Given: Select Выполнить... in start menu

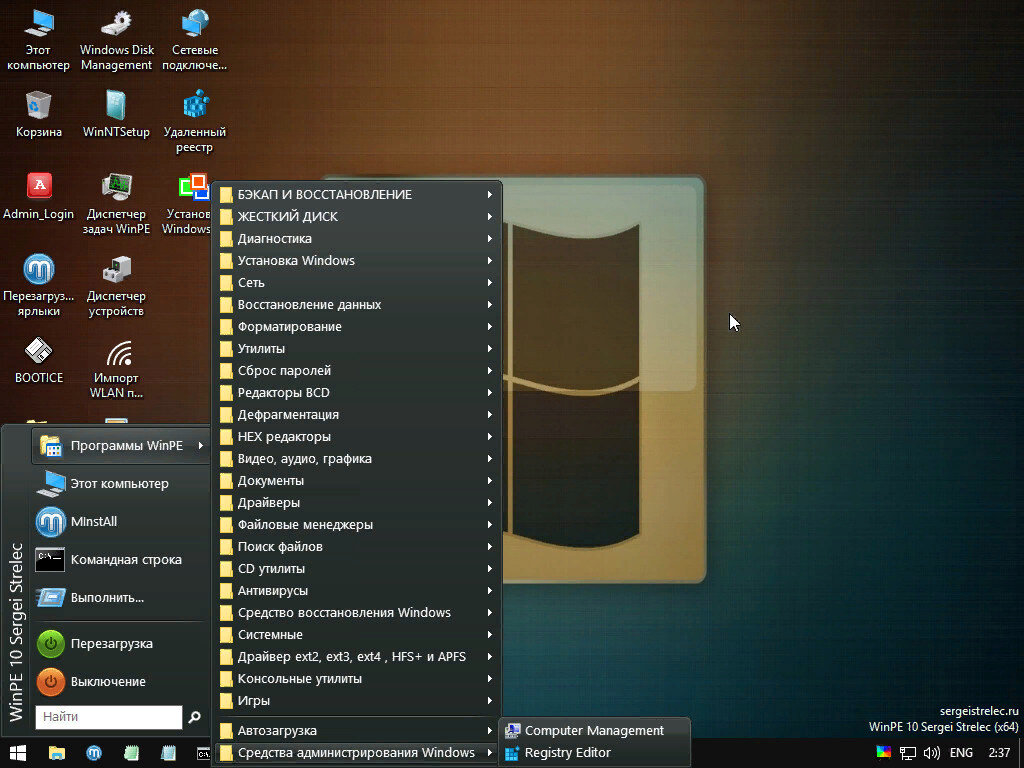Looking at the screenshot, I should (x=121, y=598).
